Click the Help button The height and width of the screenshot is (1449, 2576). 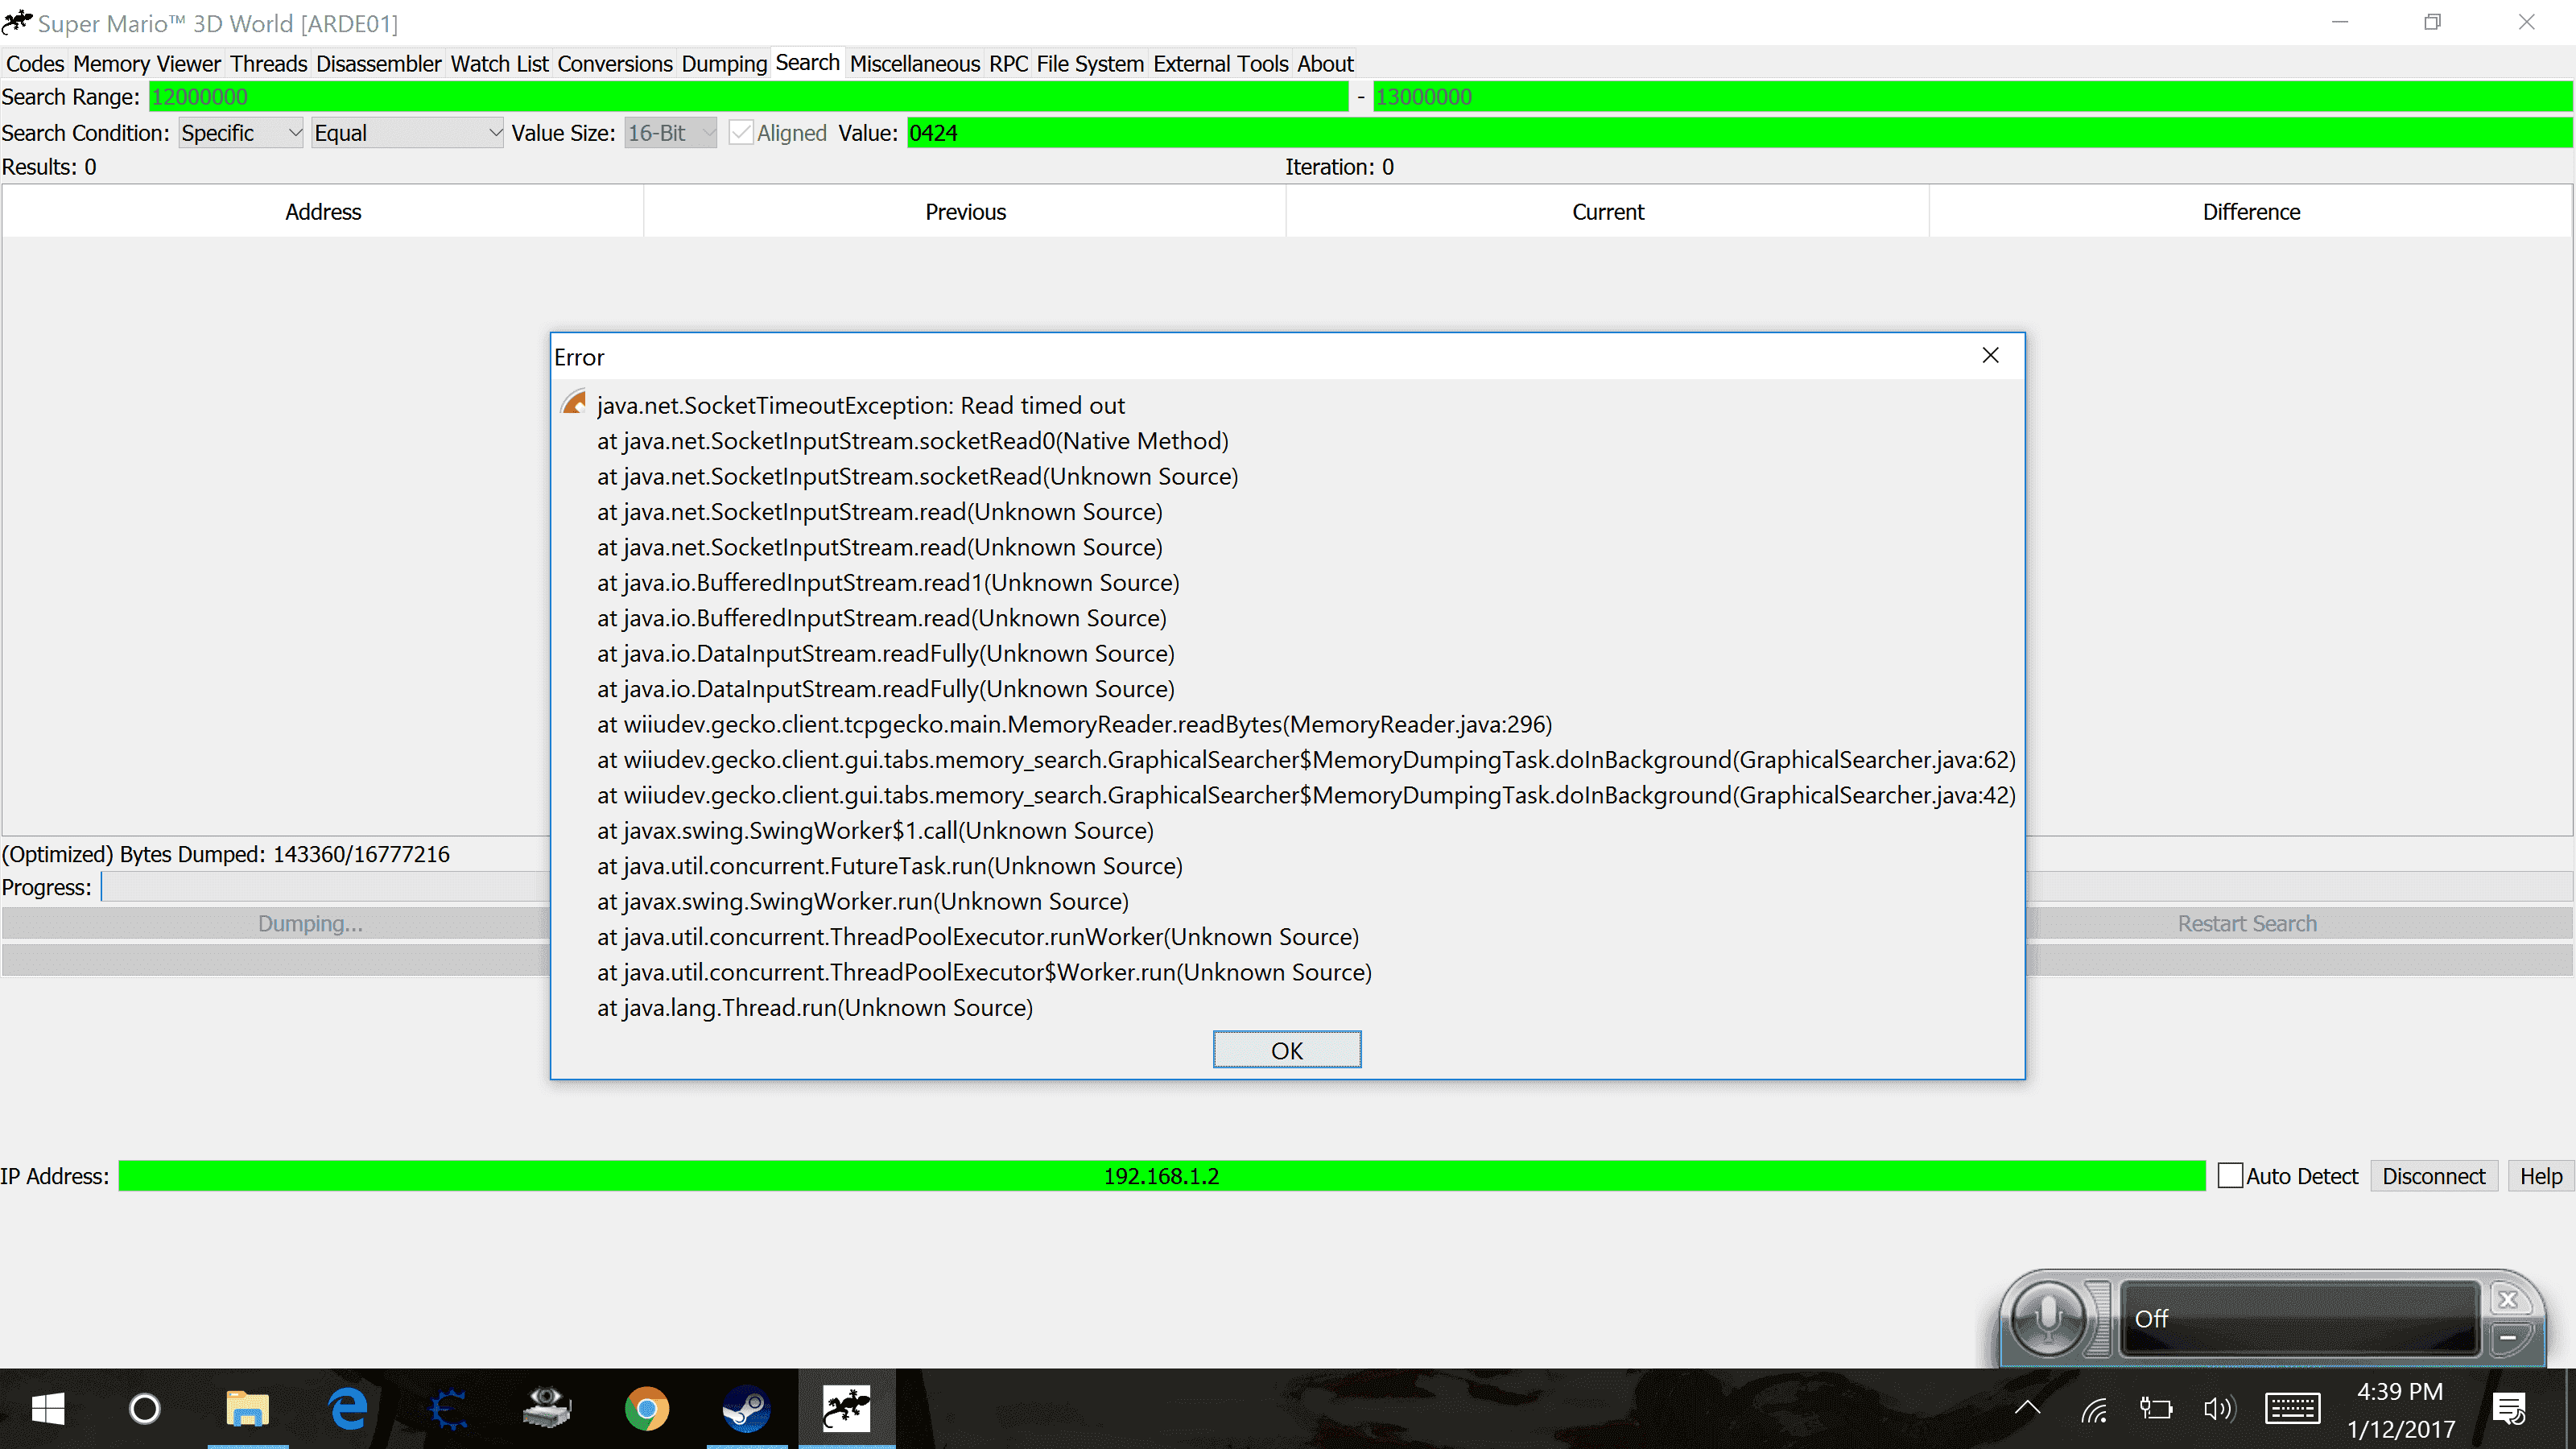coord(2541,1176)
